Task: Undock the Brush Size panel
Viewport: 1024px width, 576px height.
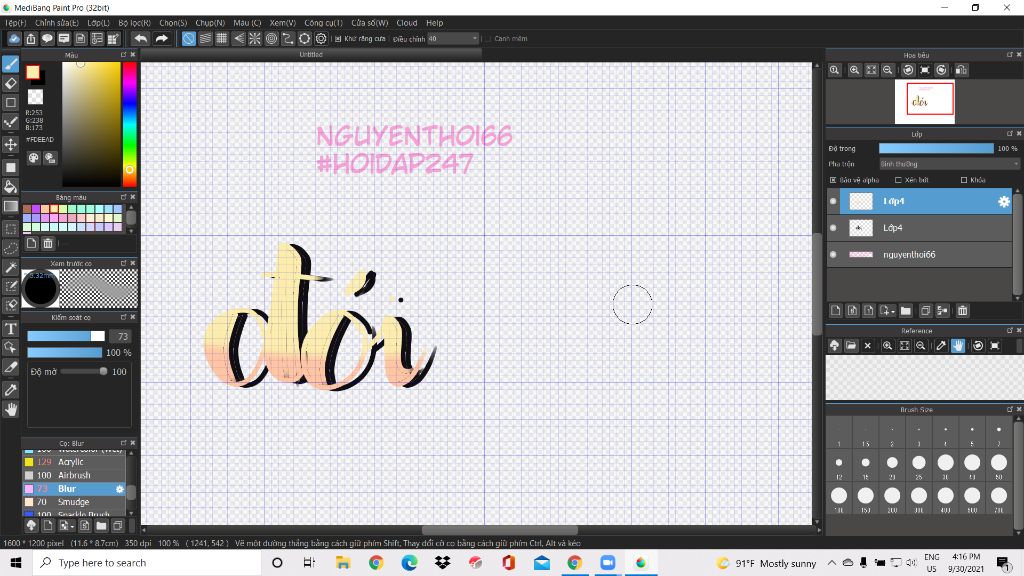Action: (1010, 409)
